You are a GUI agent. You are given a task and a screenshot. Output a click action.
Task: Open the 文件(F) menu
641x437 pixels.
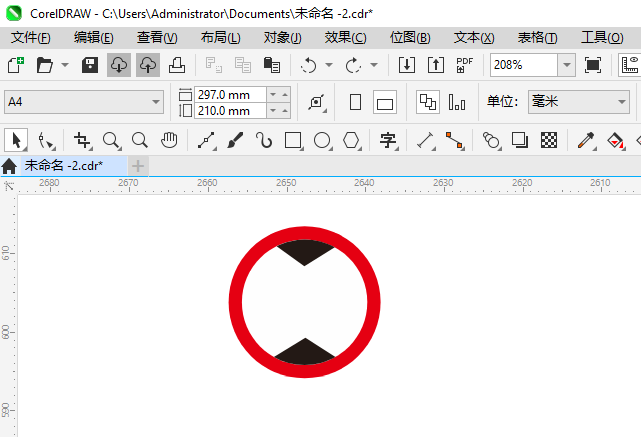coord(31,38)
